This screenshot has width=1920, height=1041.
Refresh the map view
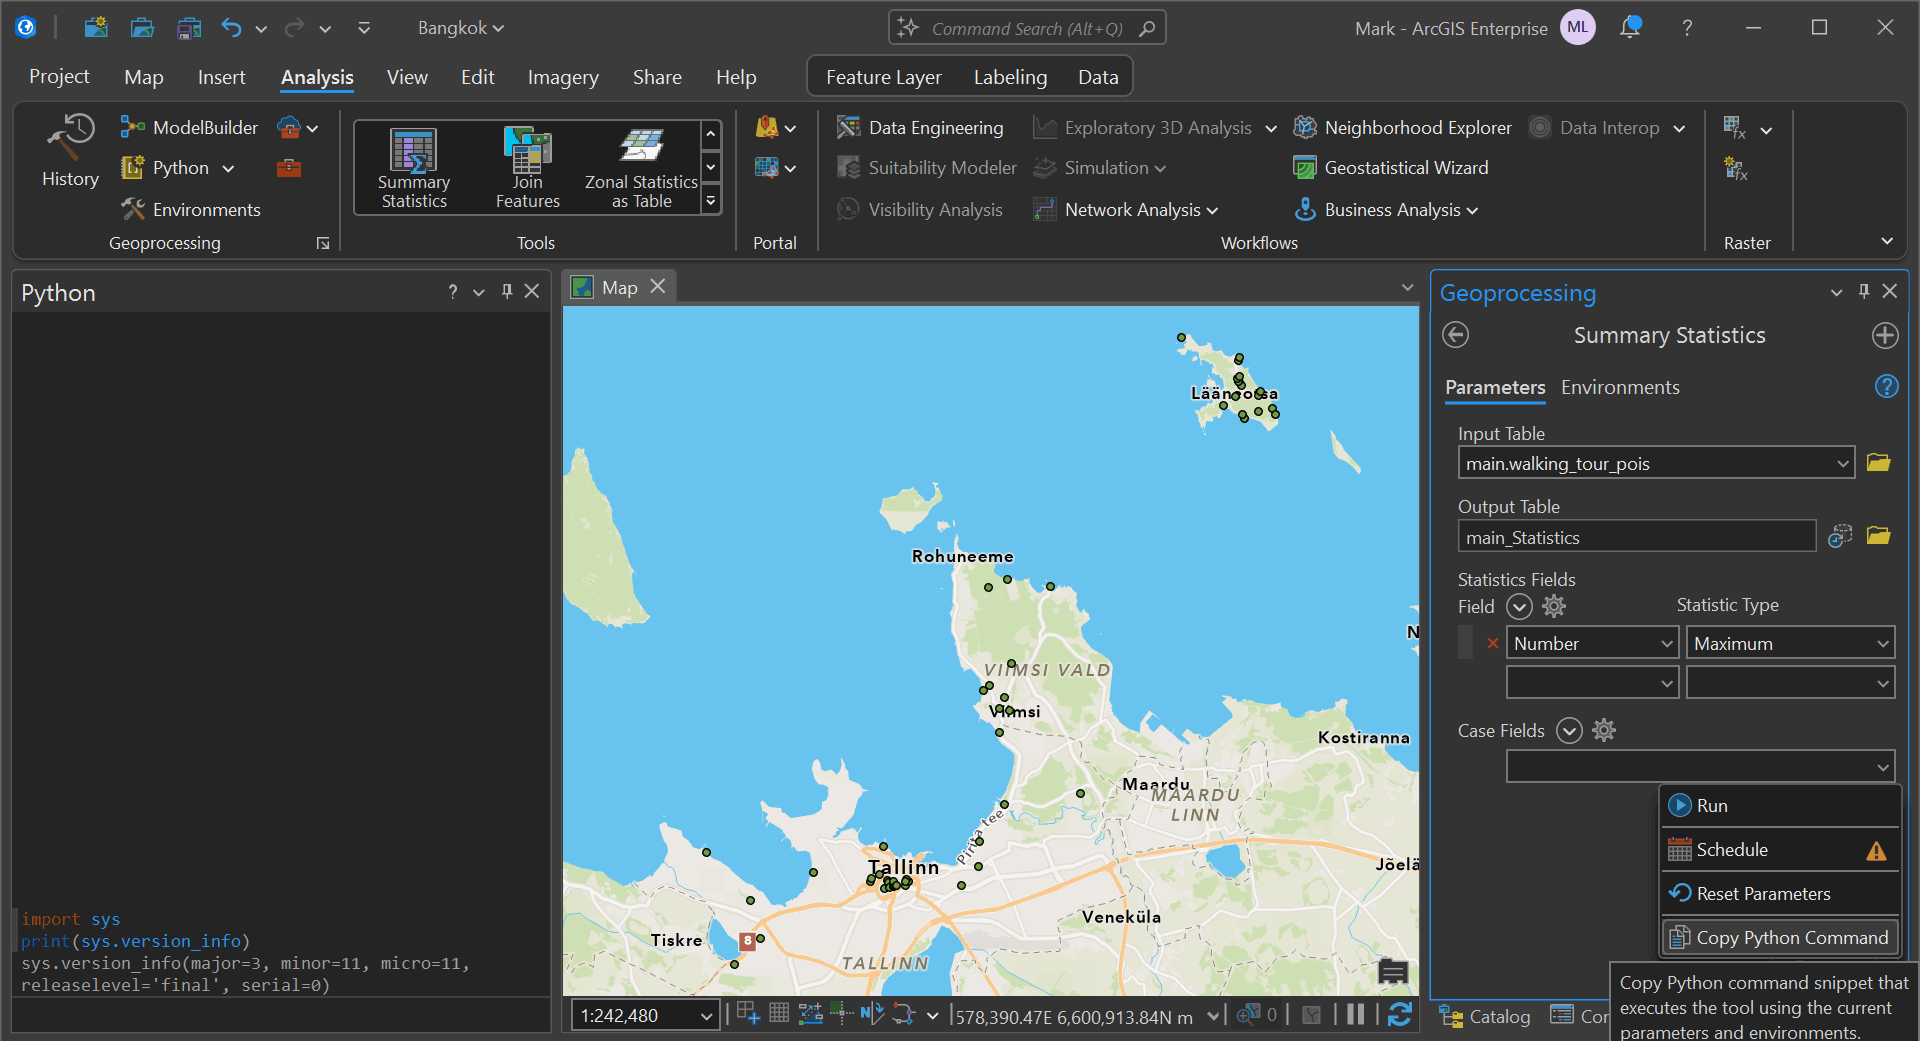(1400, 1015)
